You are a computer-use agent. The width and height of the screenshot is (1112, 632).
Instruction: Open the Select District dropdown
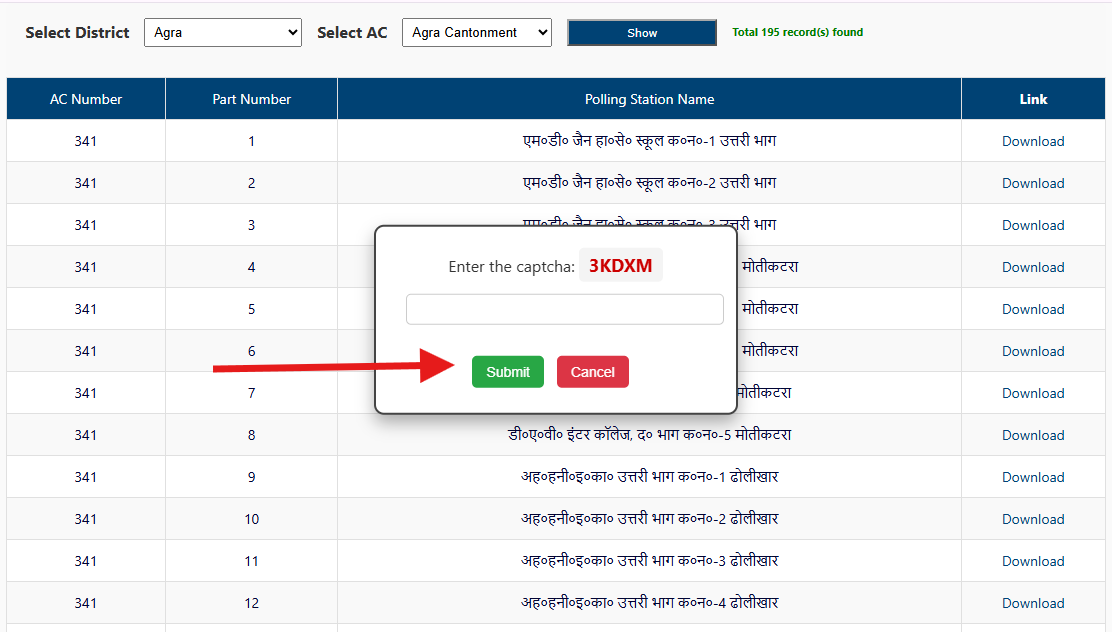[223, 33]
